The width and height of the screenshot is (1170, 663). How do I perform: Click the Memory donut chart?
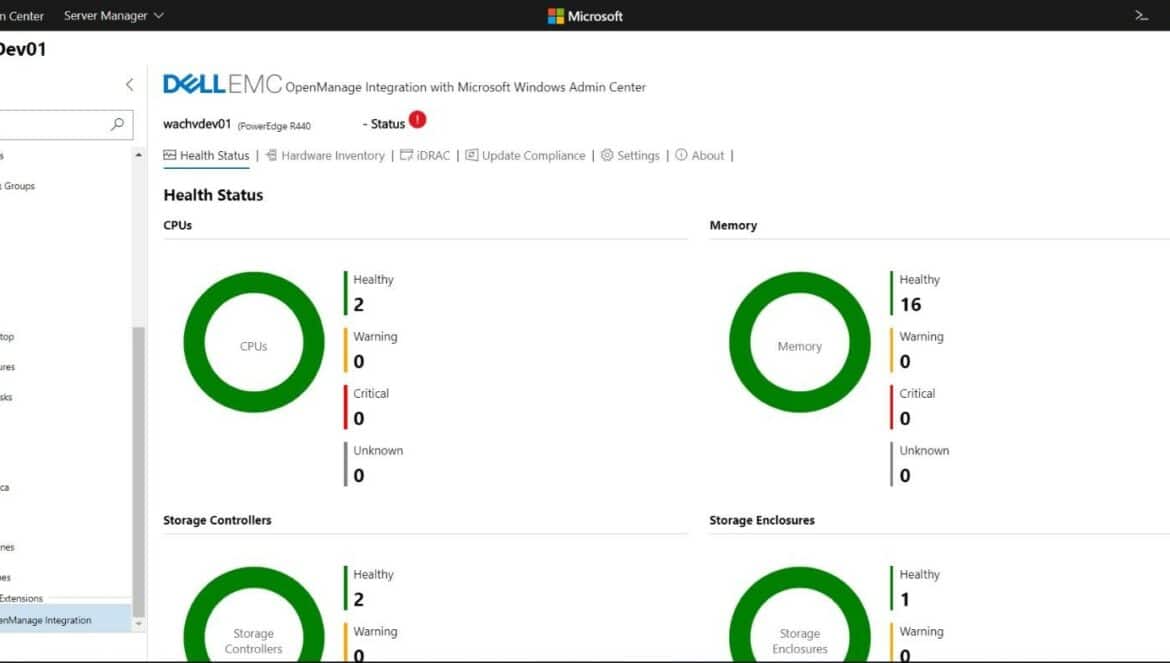(799, 342)
